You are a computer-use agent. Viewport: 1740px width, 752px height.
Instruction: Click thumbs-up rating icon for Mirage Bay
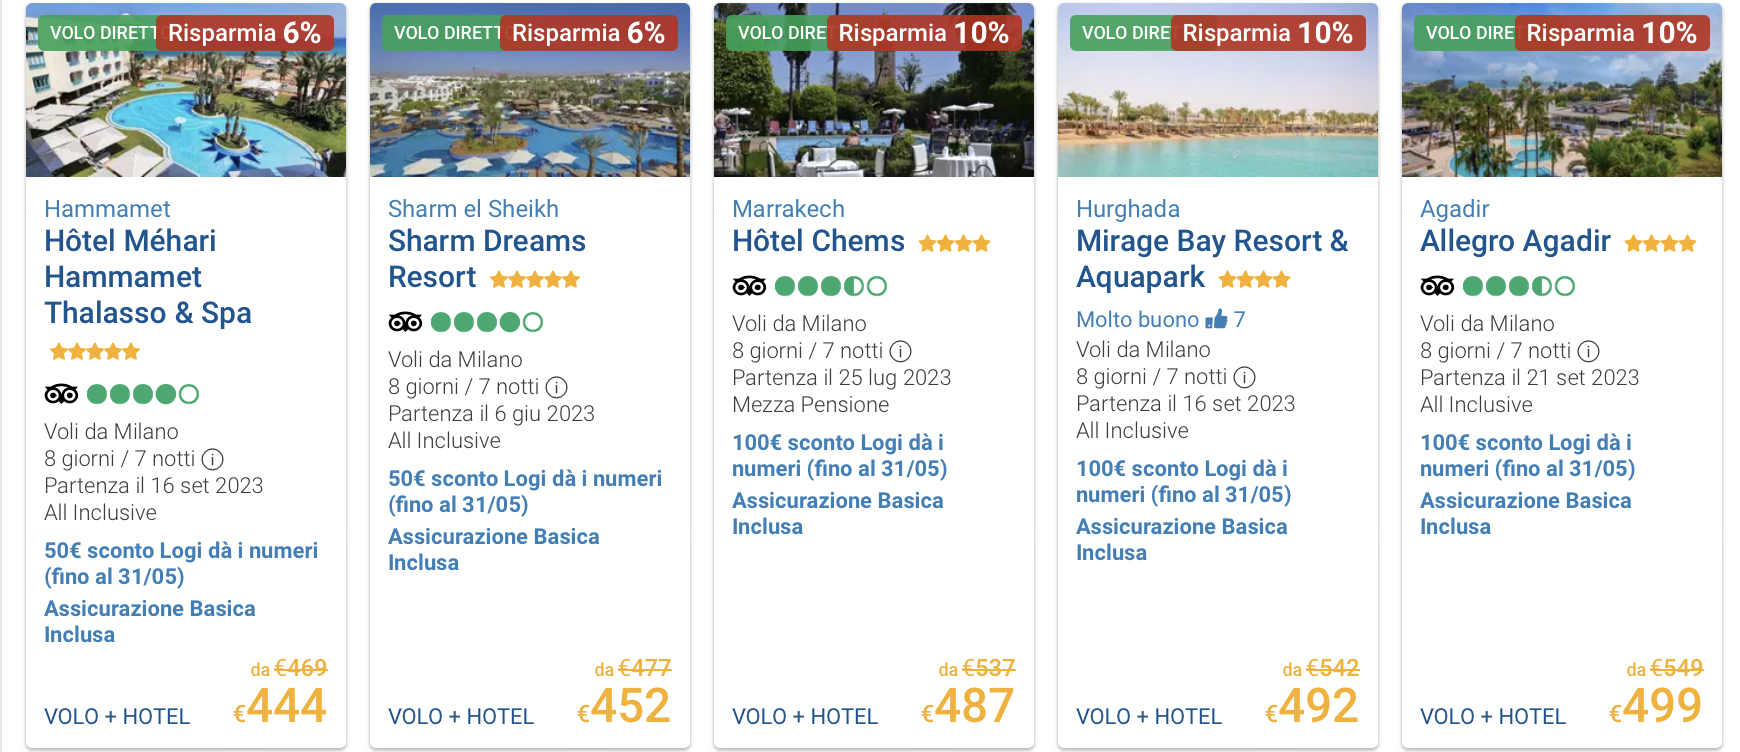click(x=1216, y=319)
